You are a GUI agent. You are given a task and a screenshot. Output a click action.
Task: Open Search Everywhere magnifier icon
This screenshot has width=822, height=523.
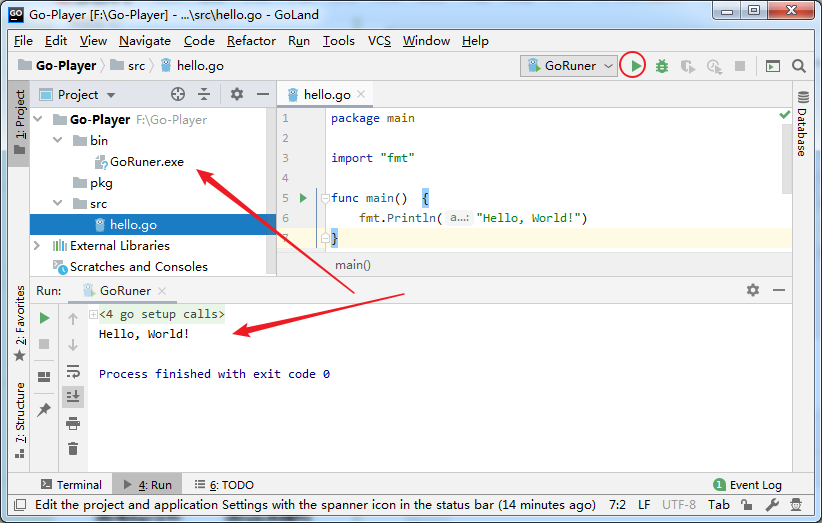[798, 66]
